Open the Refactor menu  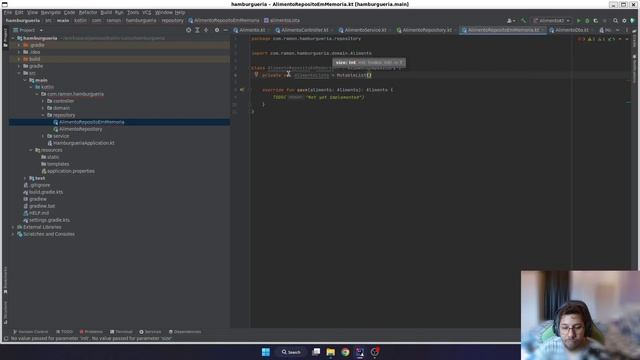click(x=88, y=13)
